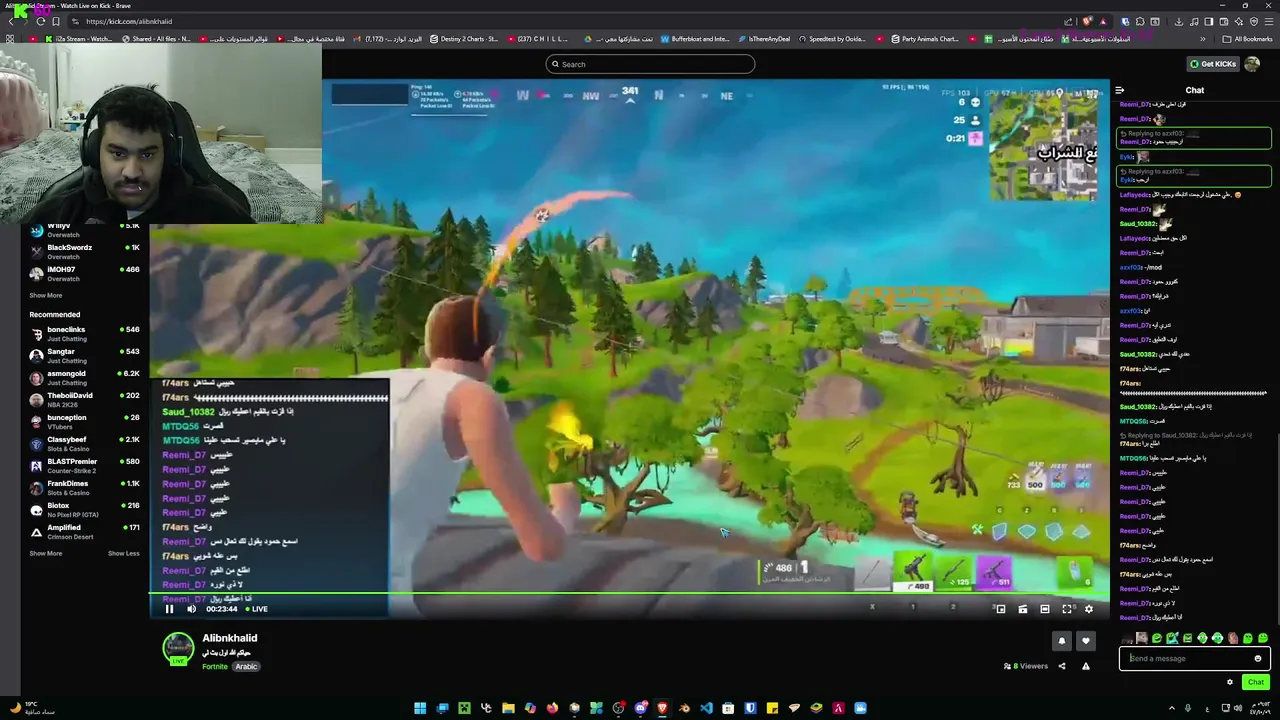Open Classybeef Slots & Casino channel
The image size is (1280, 720).
(85, 443)
